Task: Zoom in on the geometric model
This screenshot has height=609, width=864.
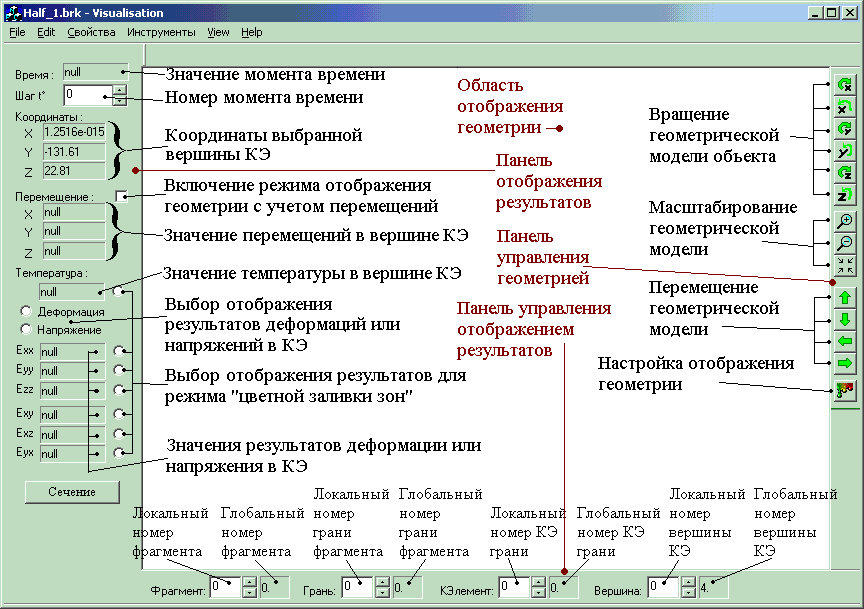Action: [844, 222]
